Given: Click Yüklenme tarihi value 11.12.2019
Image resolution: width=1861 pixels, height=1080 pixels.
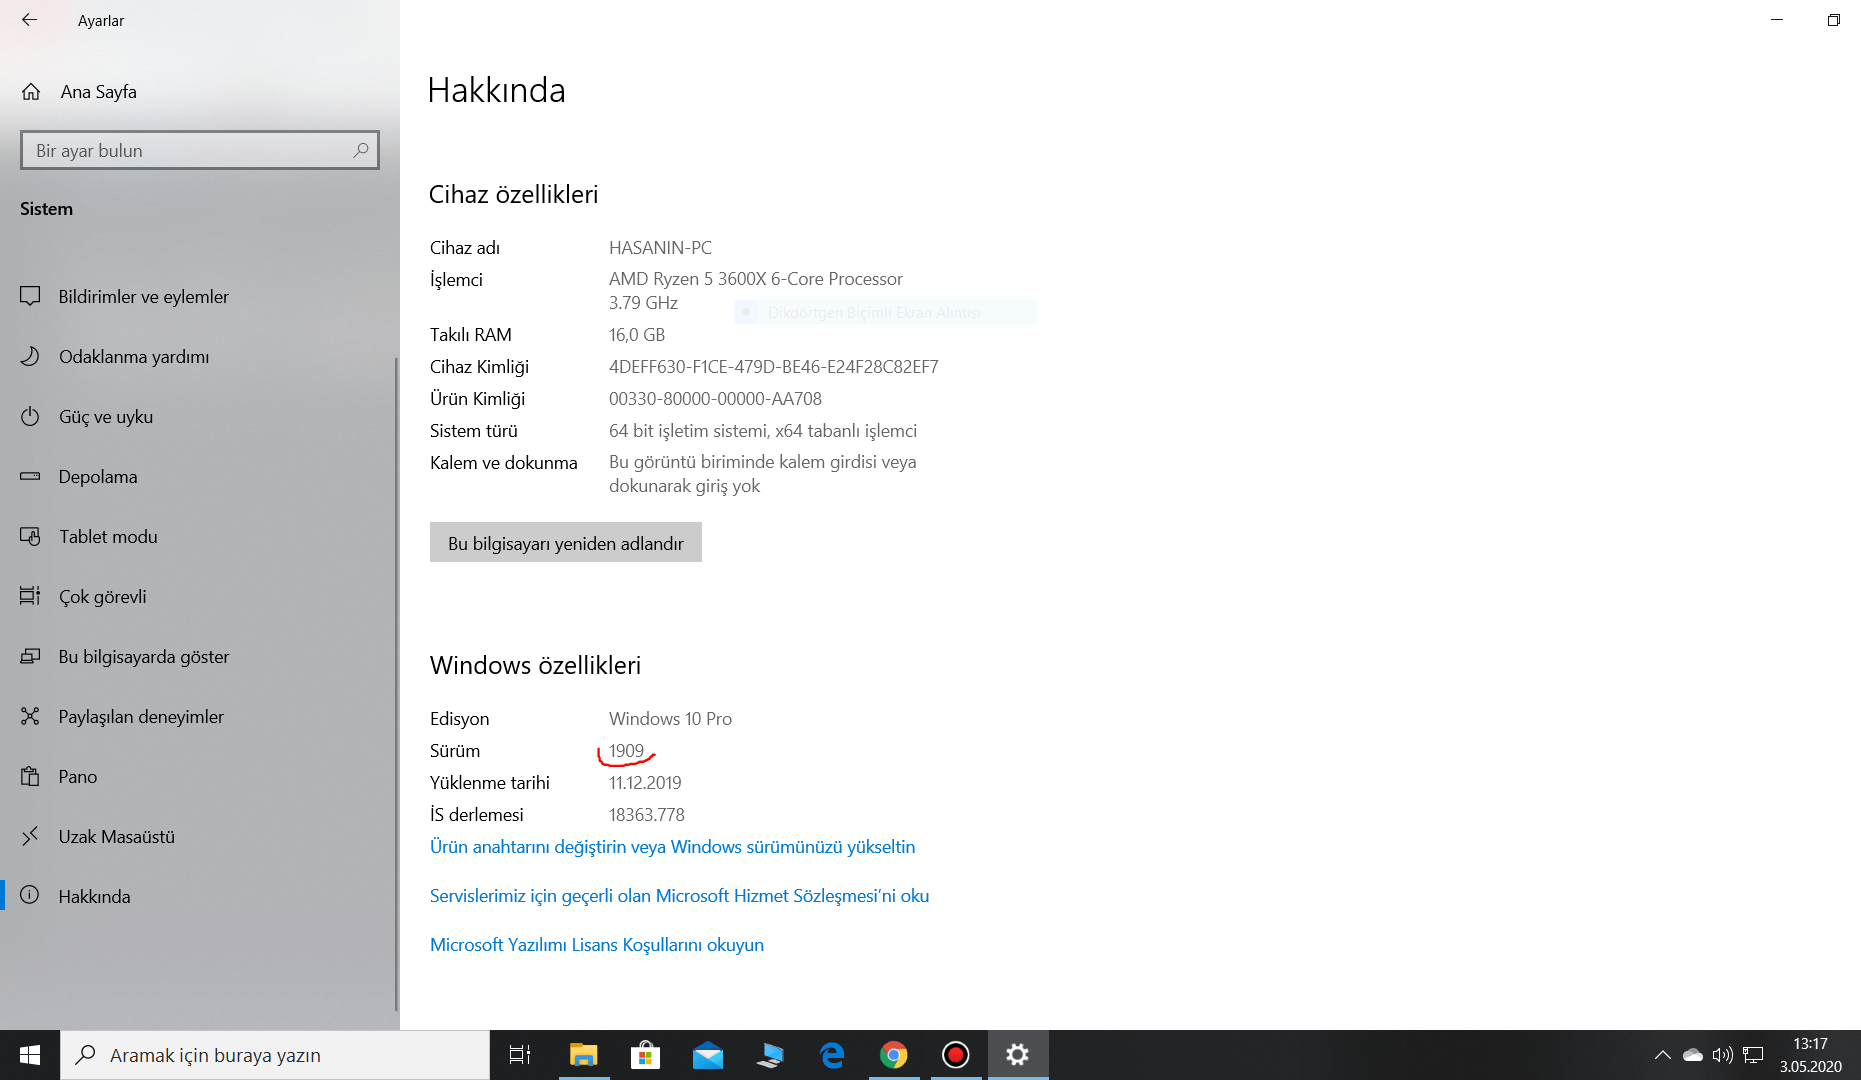Looking at the screenshot, I should click(x=645, y=783).
